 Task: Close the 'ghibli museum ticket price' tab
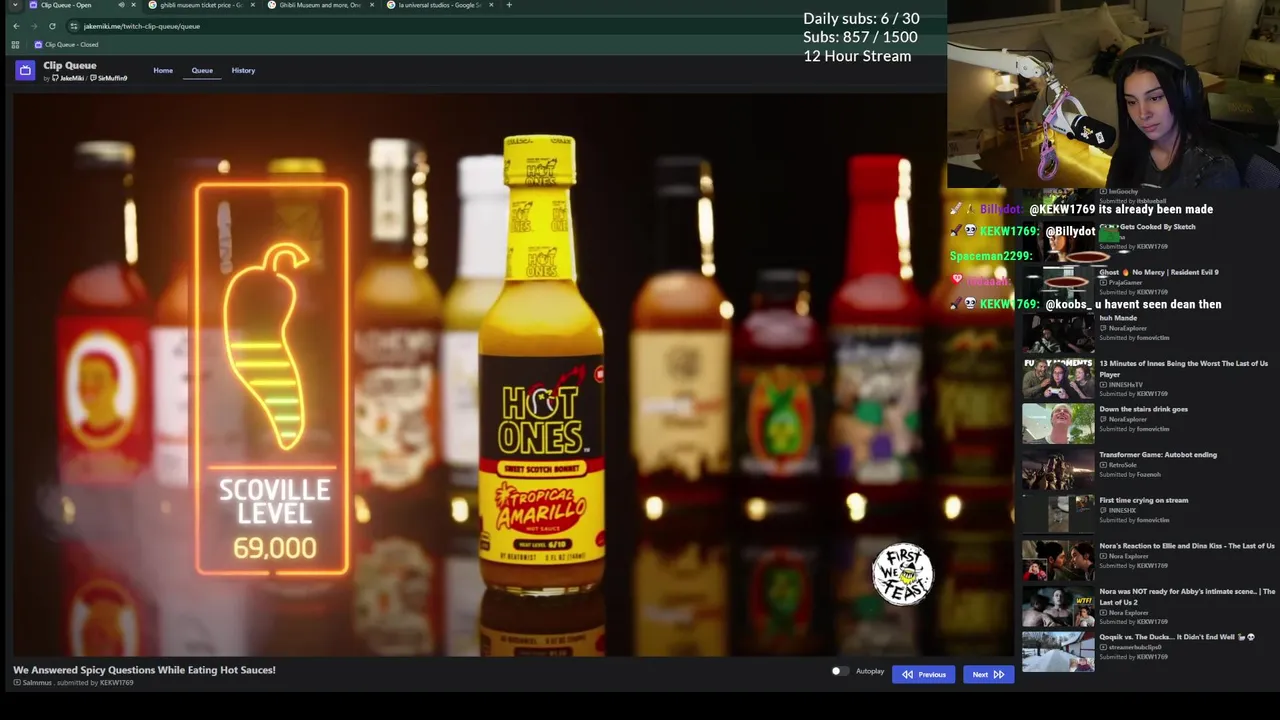coord(252,5)
